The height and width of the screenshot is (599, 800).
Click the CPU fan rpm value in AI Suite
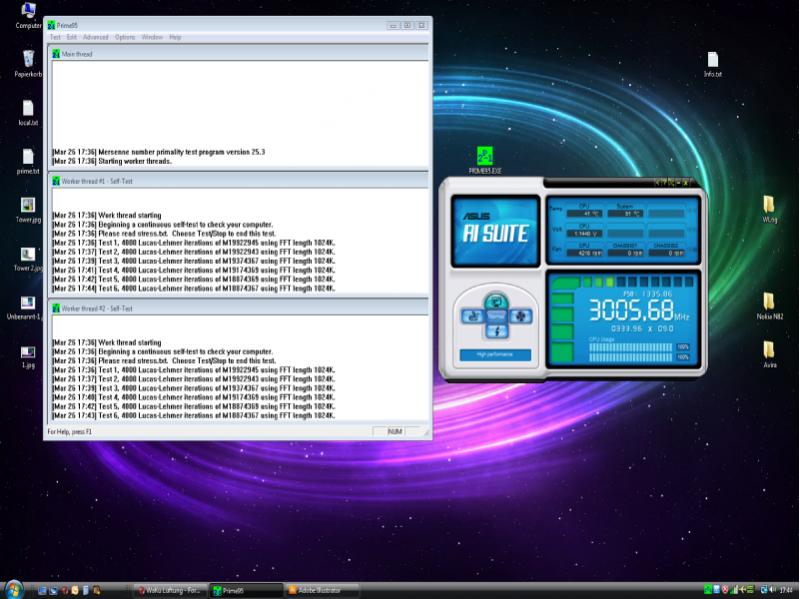tap(585, 253)
